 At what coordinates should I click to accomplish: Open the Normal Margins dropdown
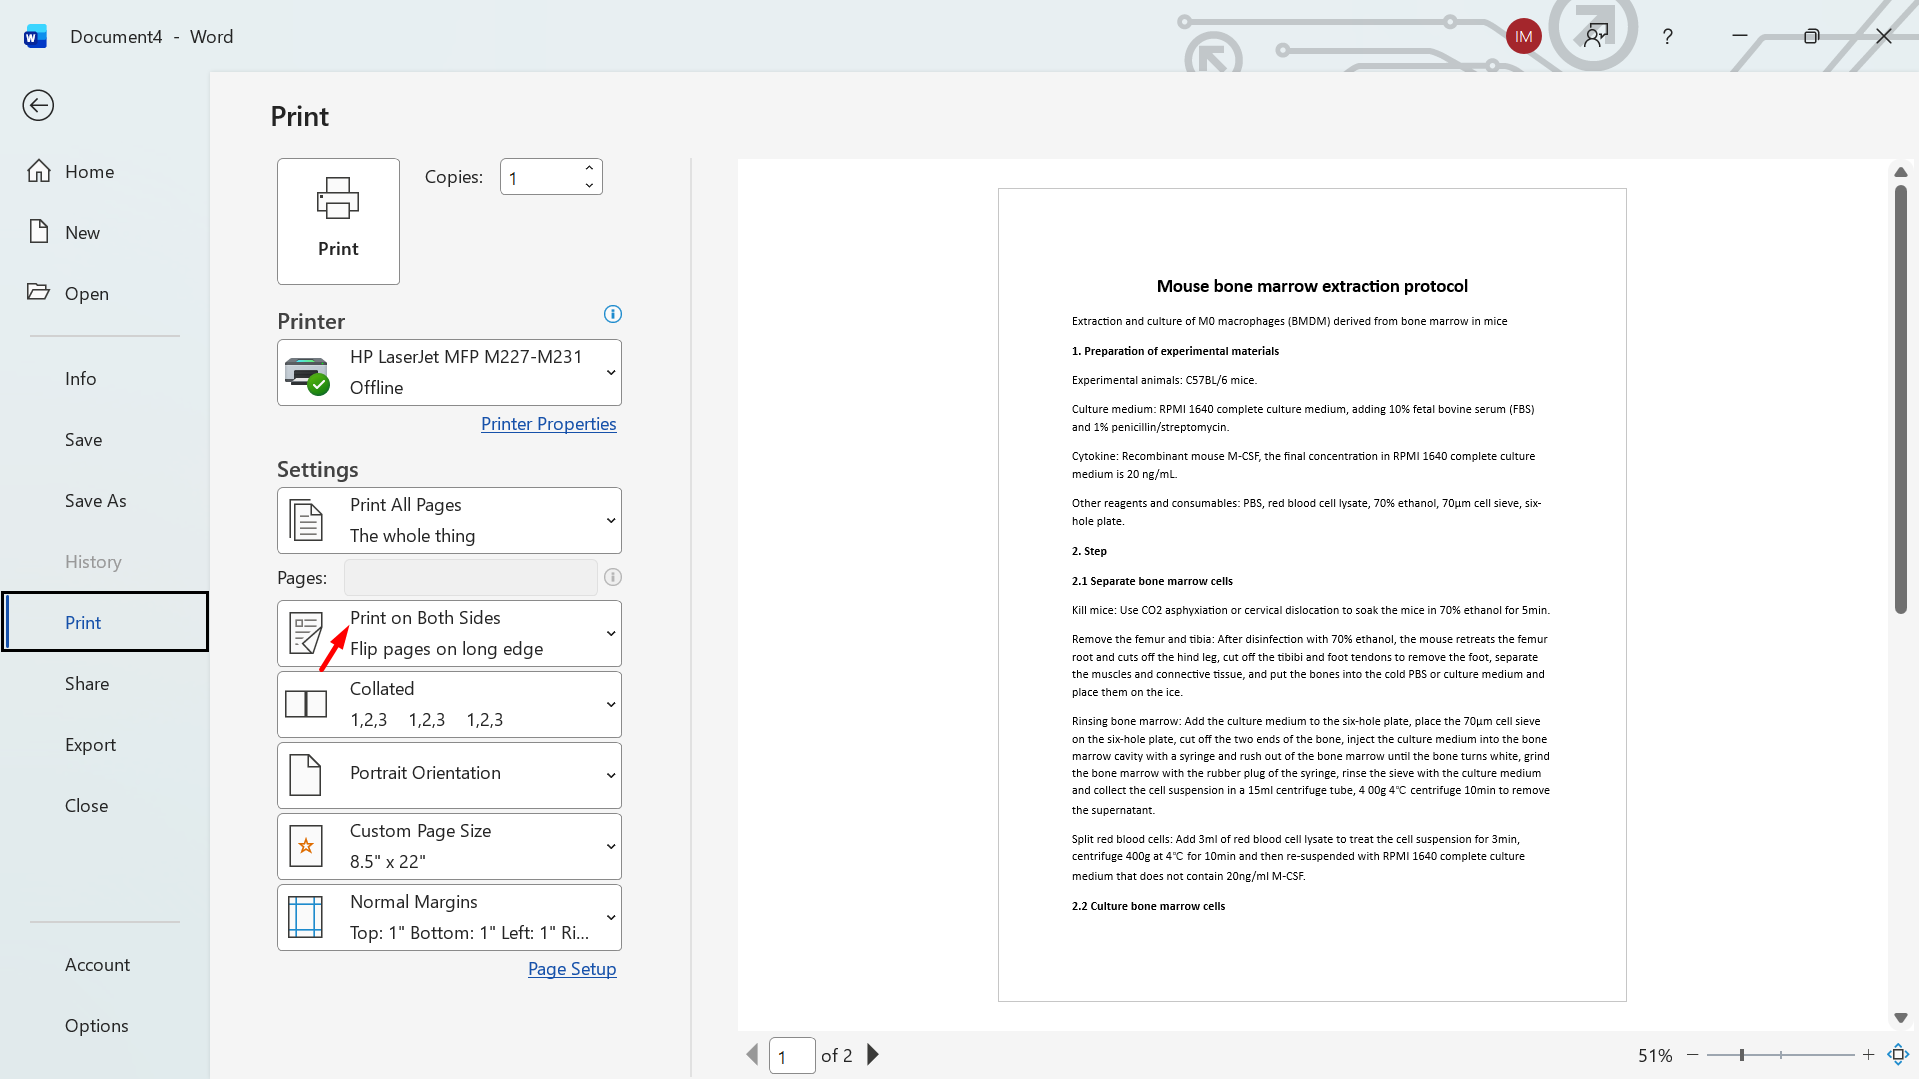coord(449,917)
